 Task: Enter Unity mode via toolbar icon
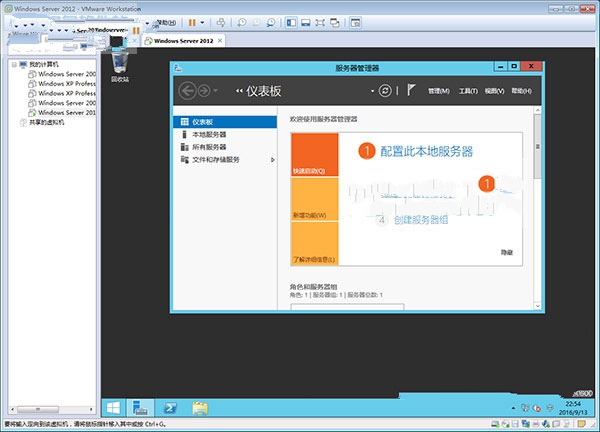pos(335,23)
